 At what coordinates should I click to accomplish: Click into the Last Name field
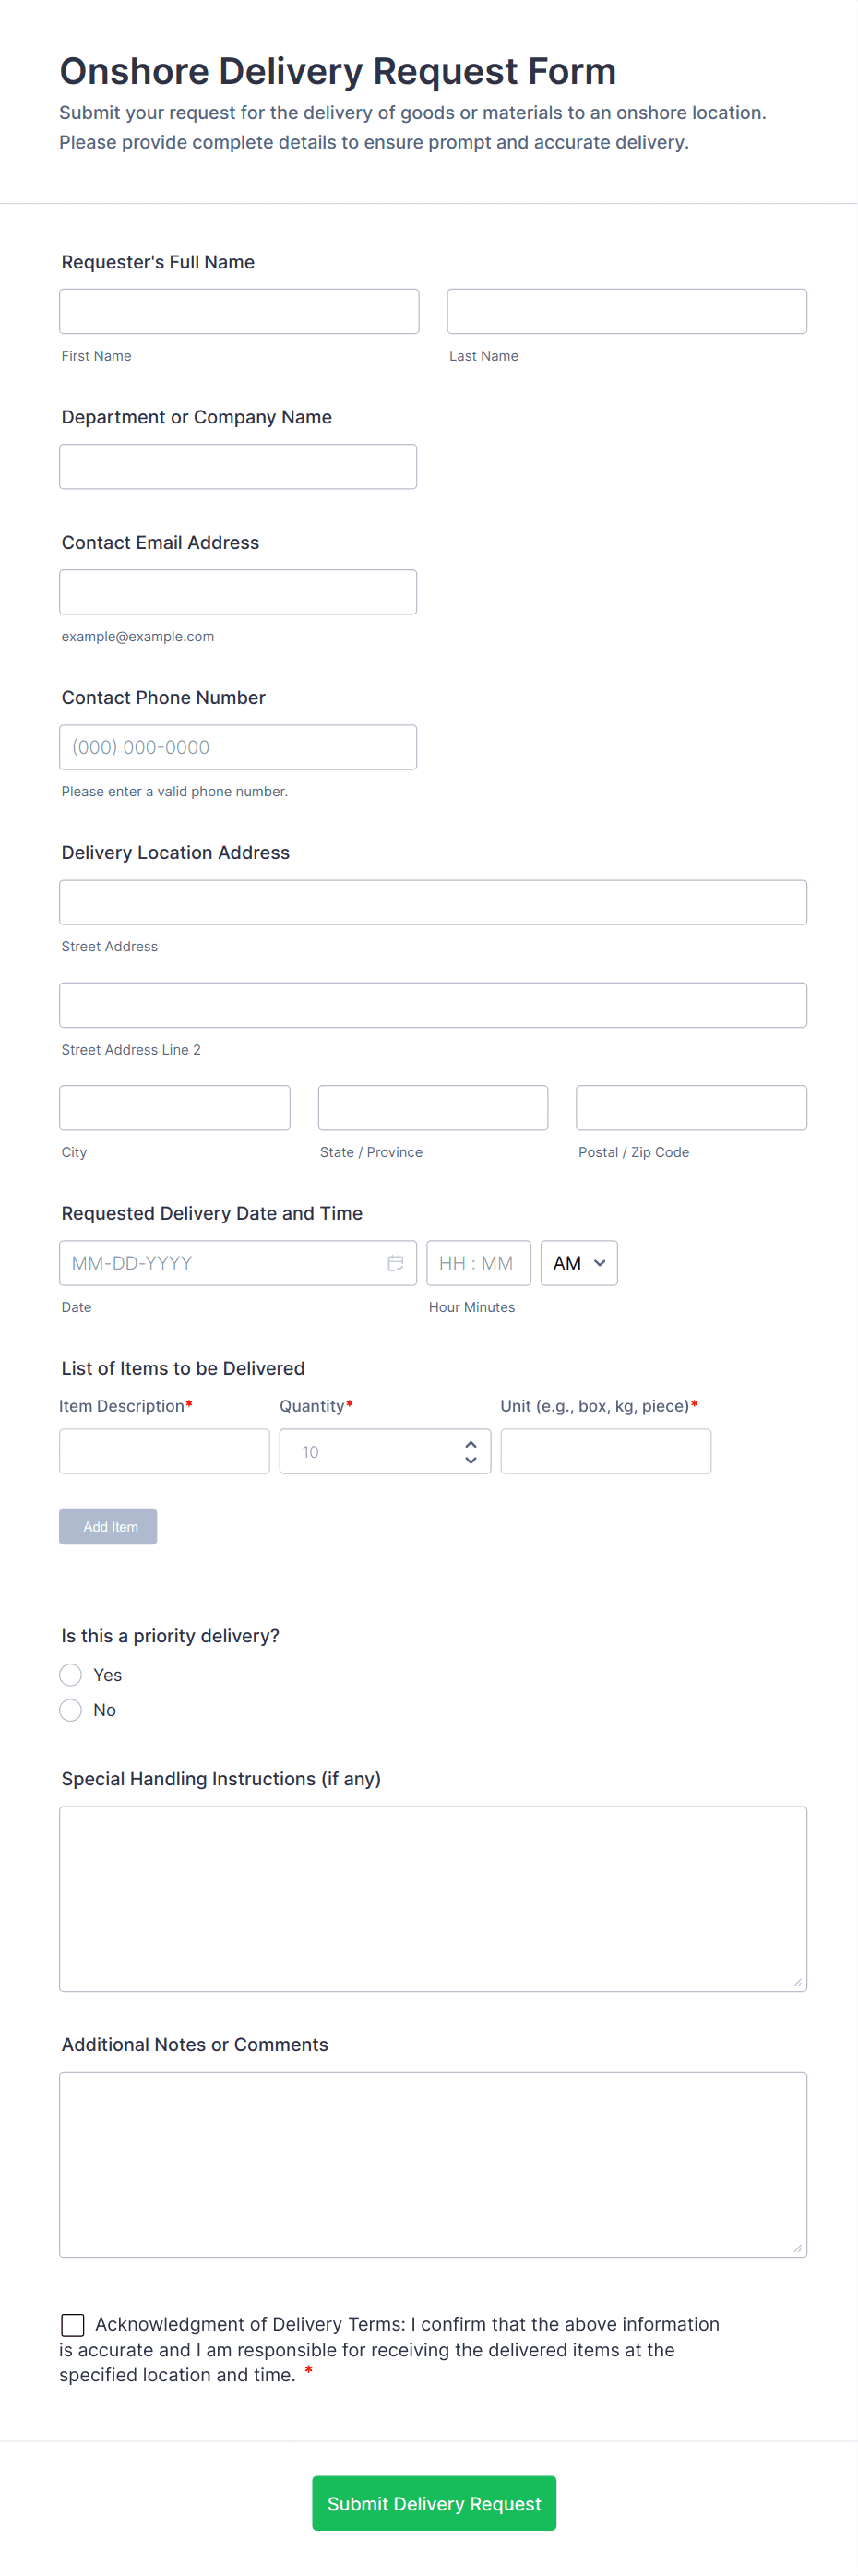click(626, 312)
